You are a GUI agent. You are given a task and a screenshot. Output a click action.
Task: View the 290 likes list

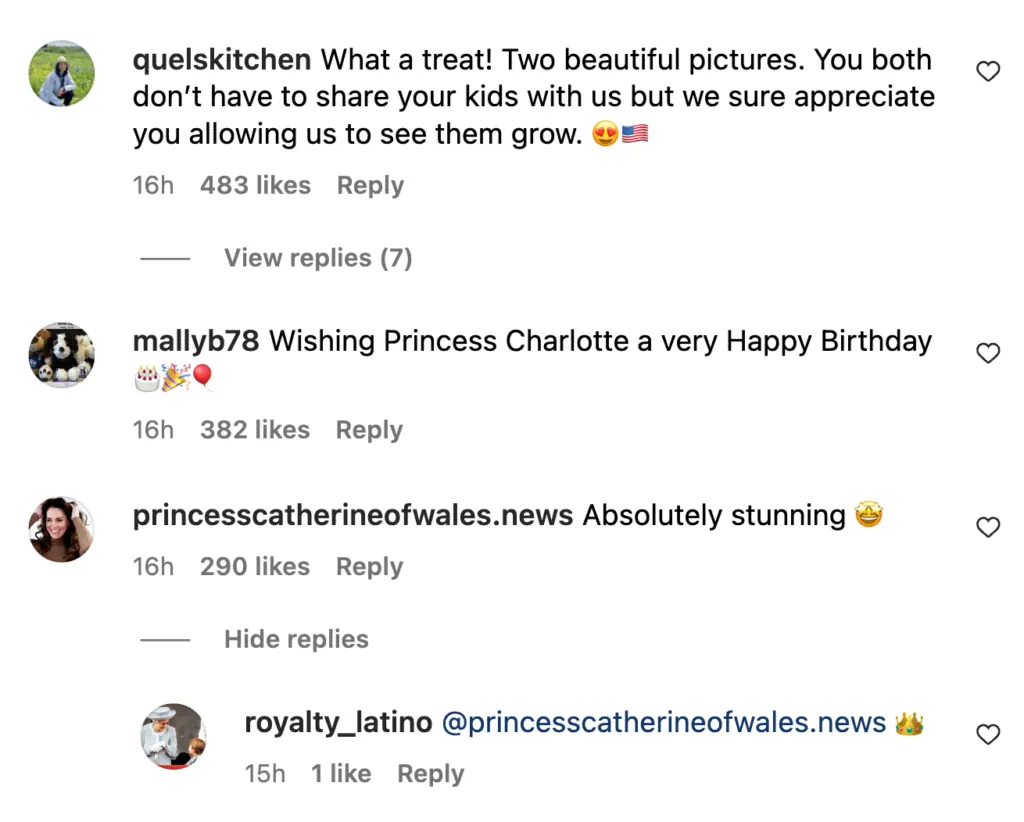pos(255,567)
